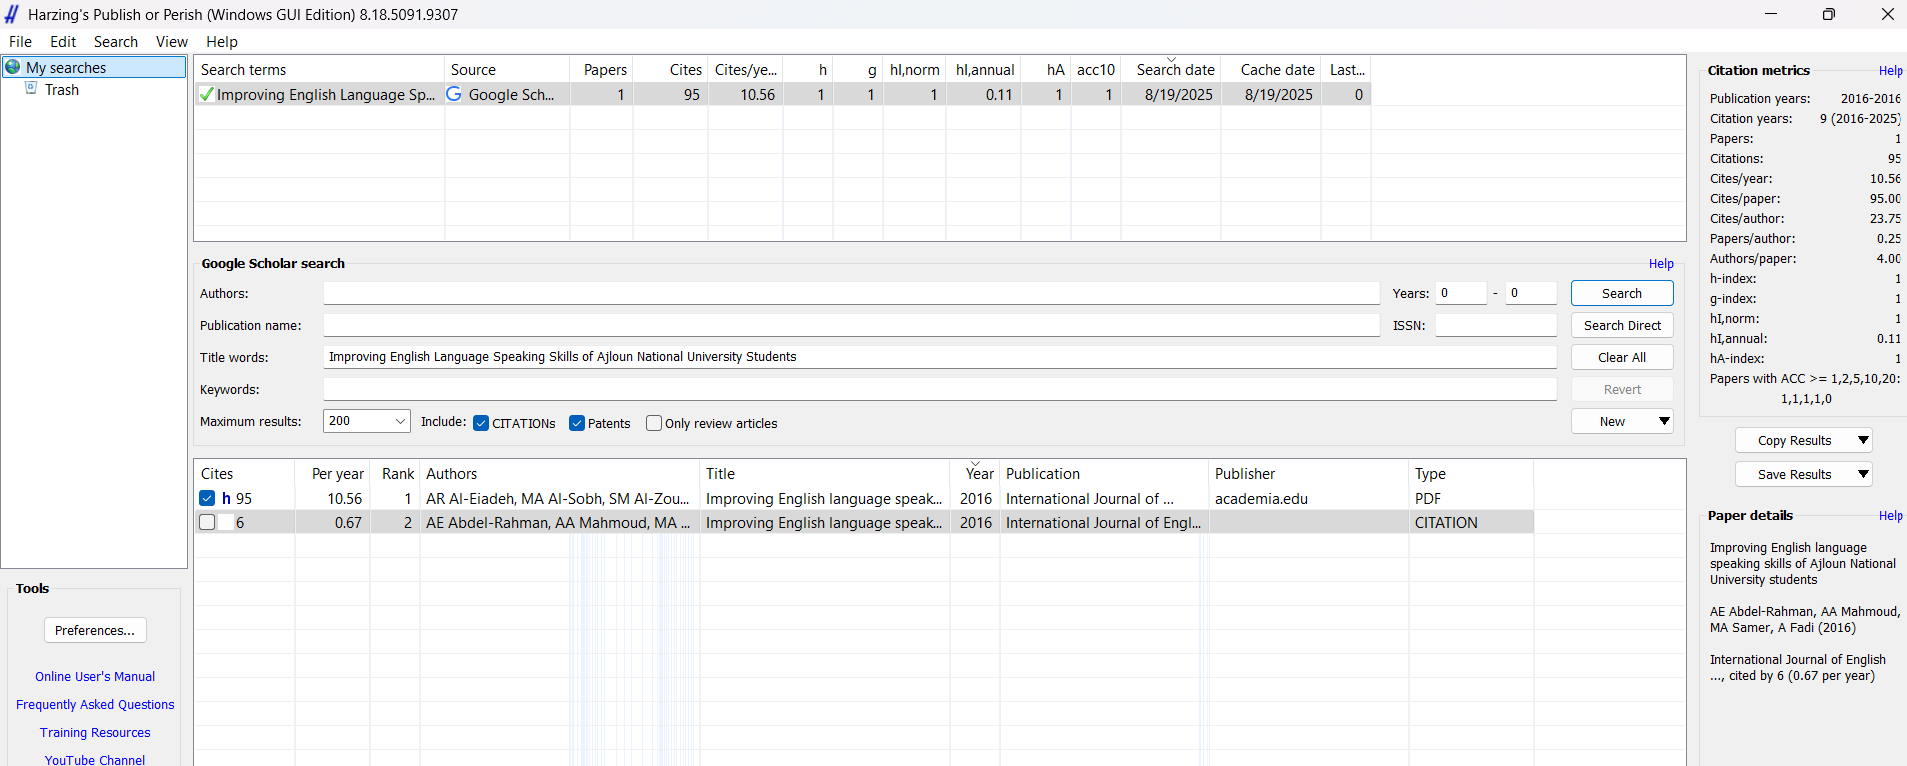
Task: Click the Title words input field
Action: pyautogui.click(x=940, y=357)
